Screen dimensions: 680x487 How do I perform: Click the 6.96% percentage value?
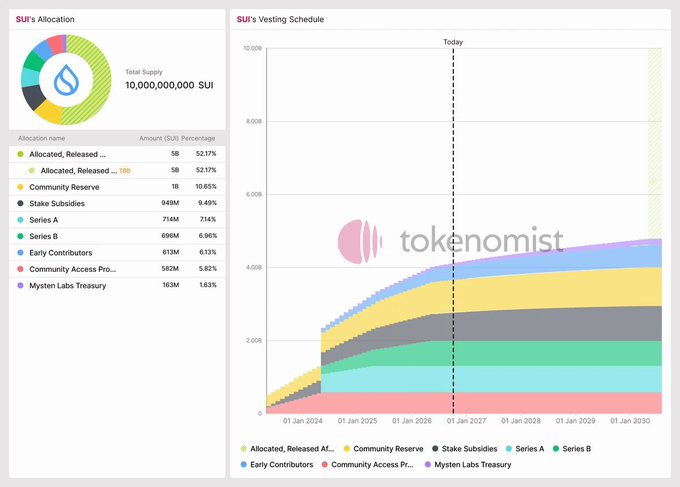click(208, 236)
